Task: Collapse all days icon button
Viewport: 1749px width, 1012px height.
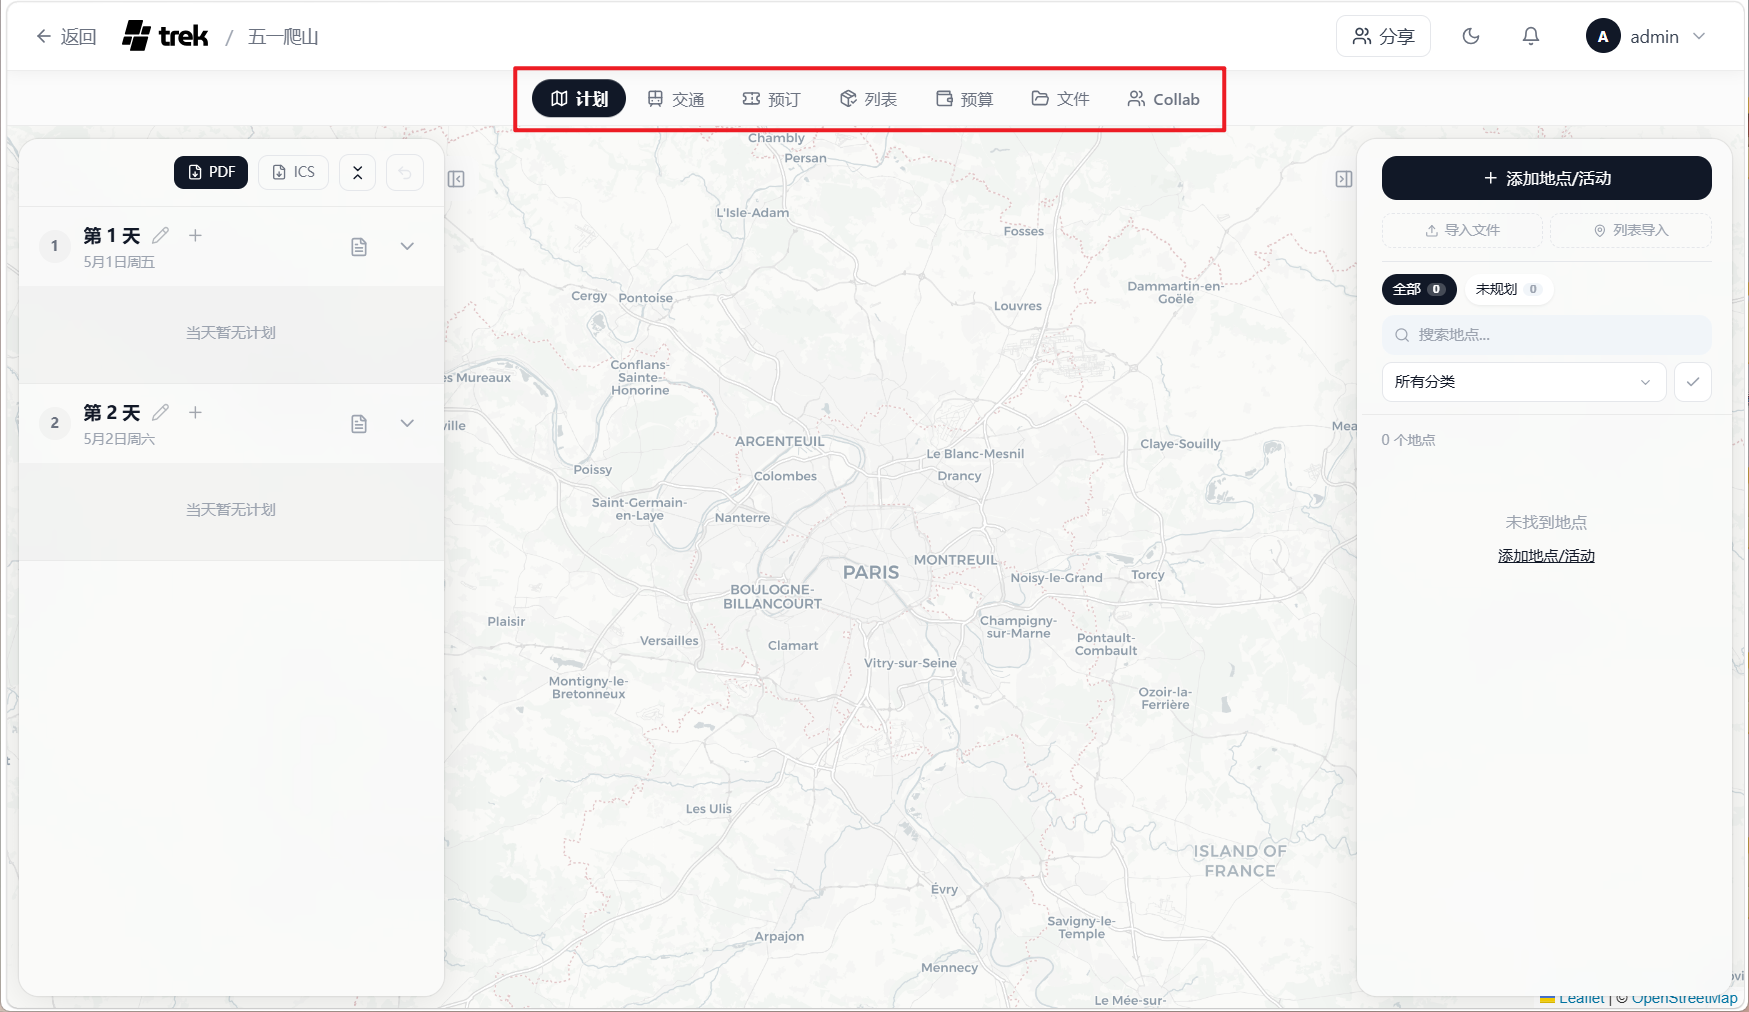Action: 357,172
